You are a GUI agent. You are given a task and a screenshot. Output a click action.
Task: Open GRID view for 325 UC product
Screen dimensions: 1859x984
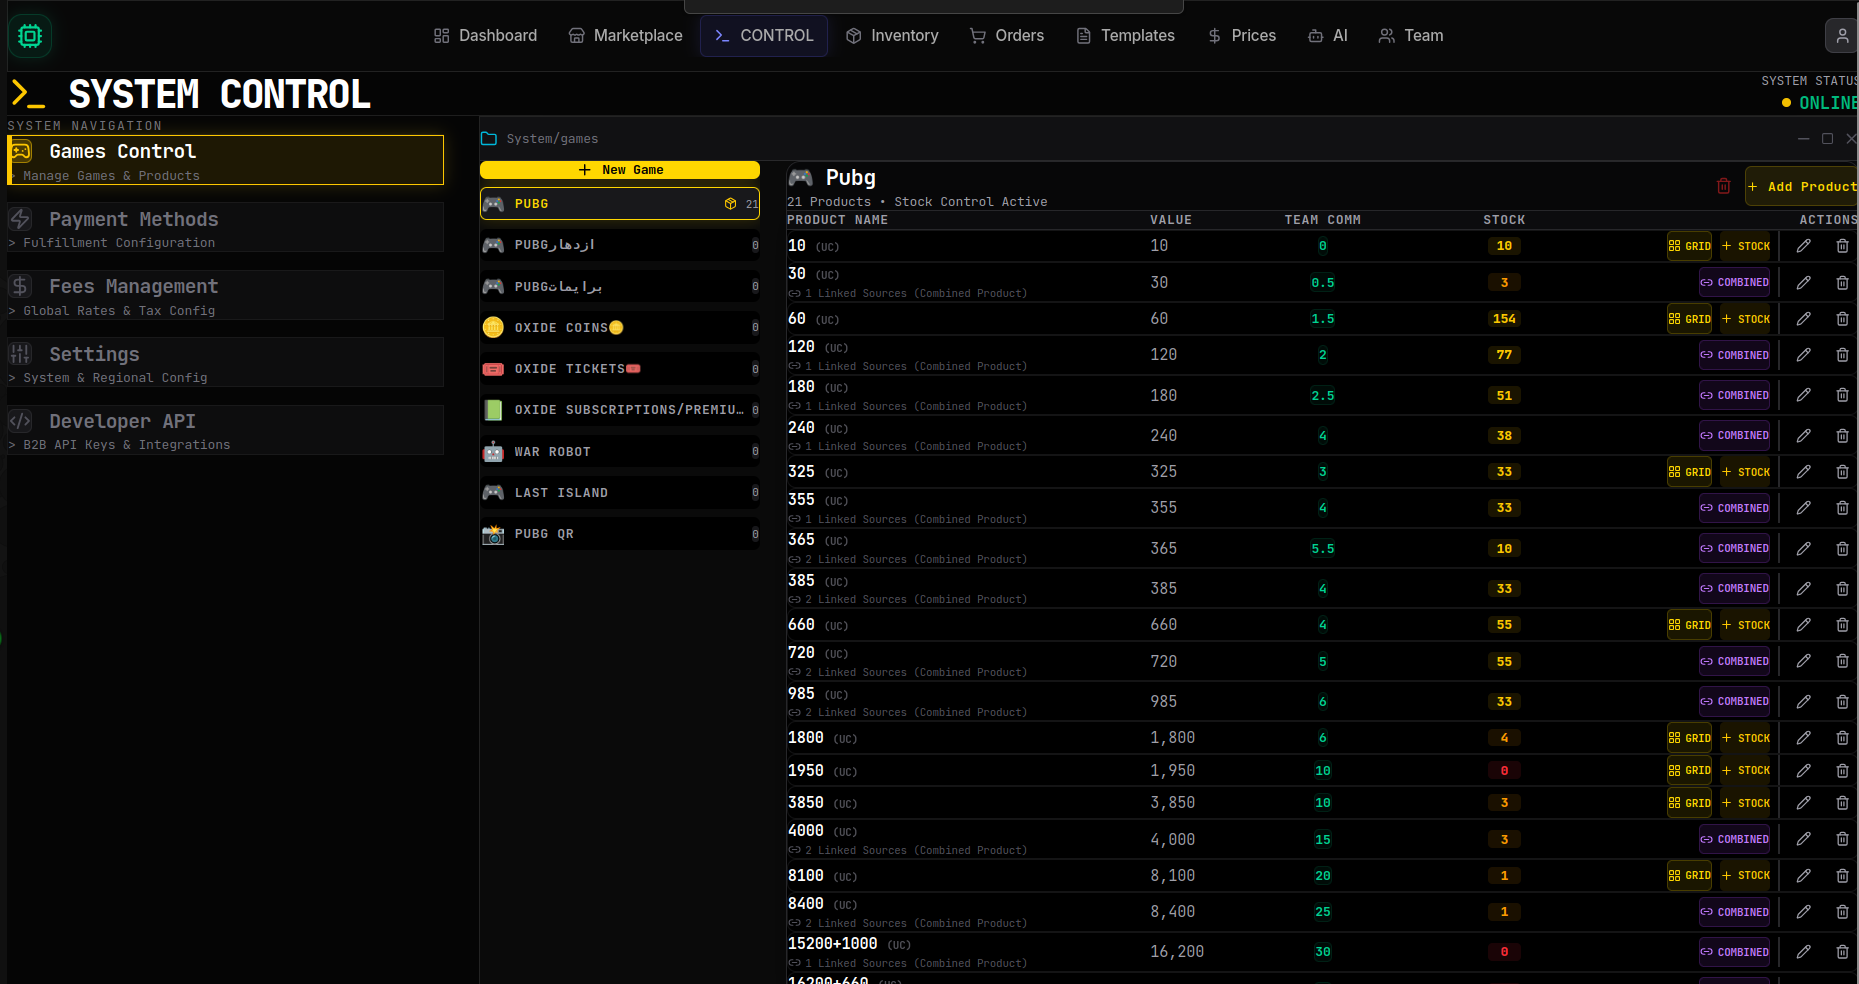point(1689,472)
